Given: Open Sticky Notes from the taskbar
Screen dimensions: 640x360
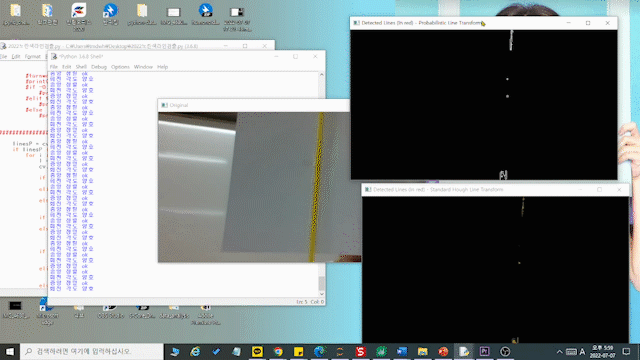Looking at the screenshot, I should pos(298,351).
